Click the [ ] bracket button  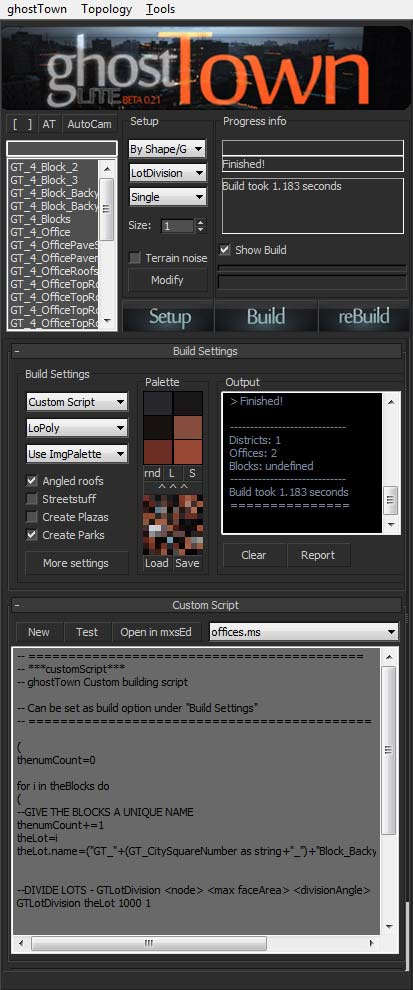(x=22, y=124)
